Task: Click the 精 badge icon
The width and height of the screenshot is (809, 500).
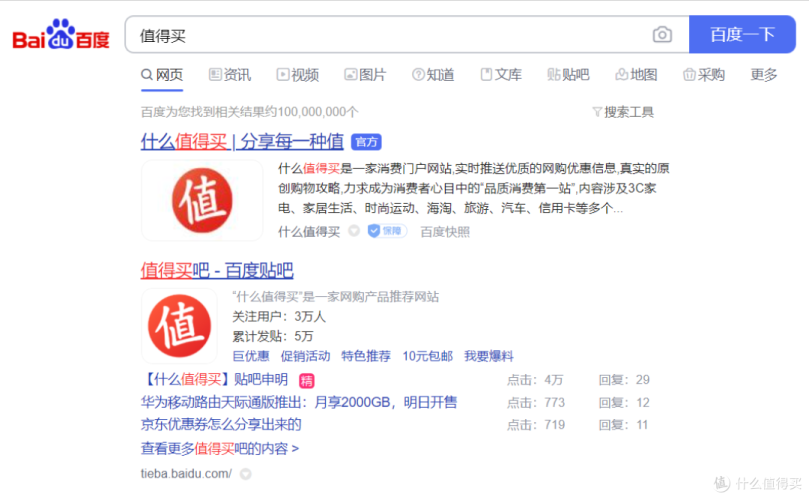Action: pyautogui.click(x=306, y=381)
